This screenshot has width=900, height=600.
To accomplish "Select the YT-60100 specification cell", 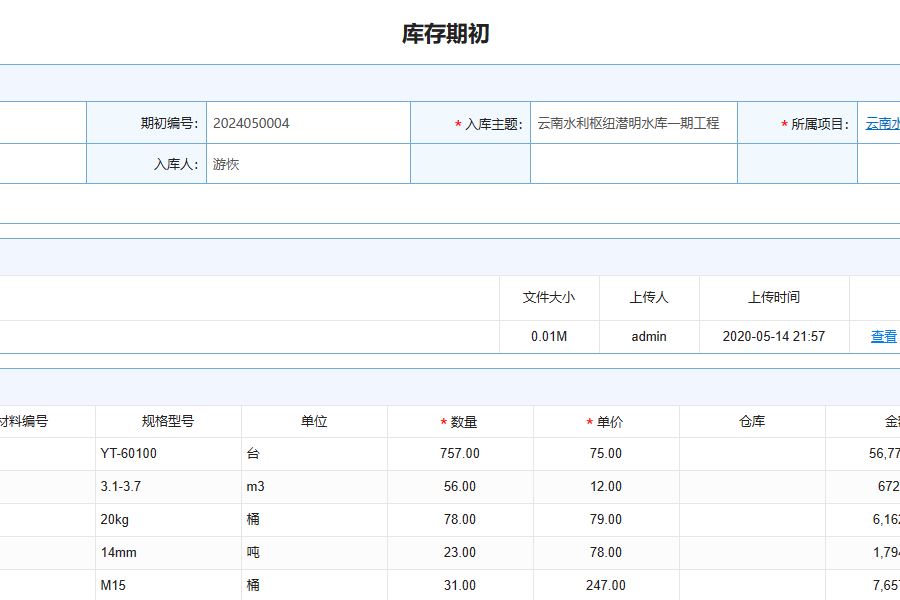I will click(168, 454).
